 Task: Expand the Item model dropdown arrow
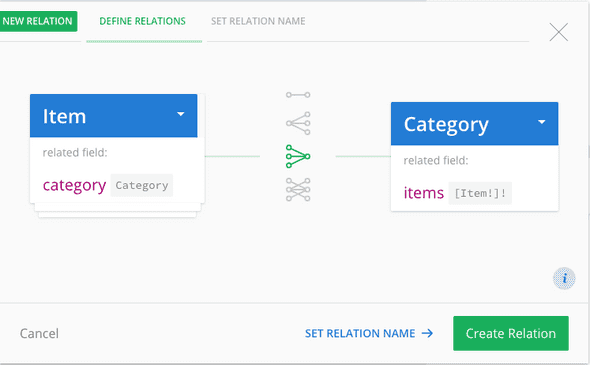pyautogui.click(x=181, y=114)
